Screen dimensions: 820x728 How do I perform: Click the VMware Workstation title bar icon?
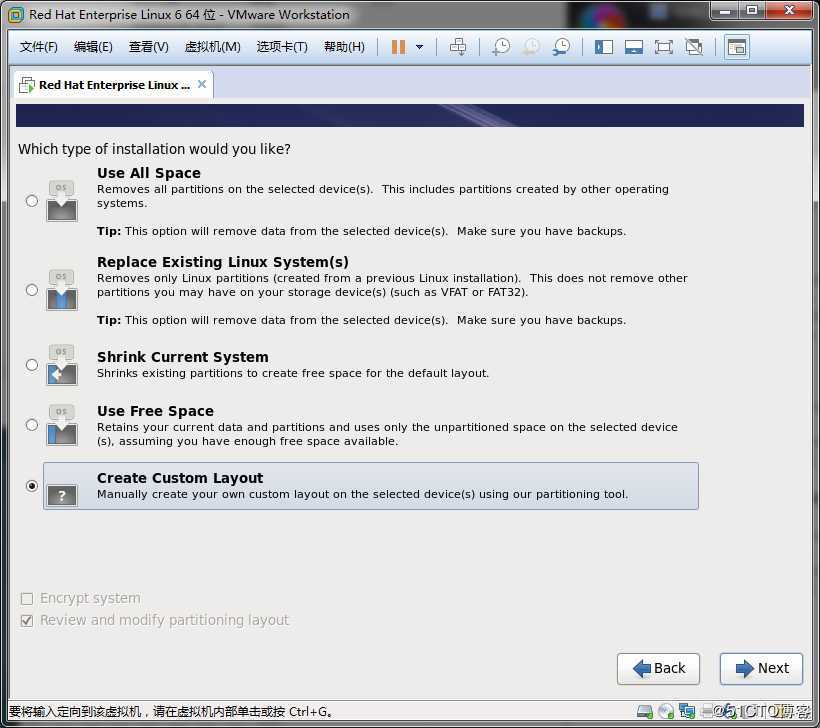pyautogui.click(x=16, y=15)
